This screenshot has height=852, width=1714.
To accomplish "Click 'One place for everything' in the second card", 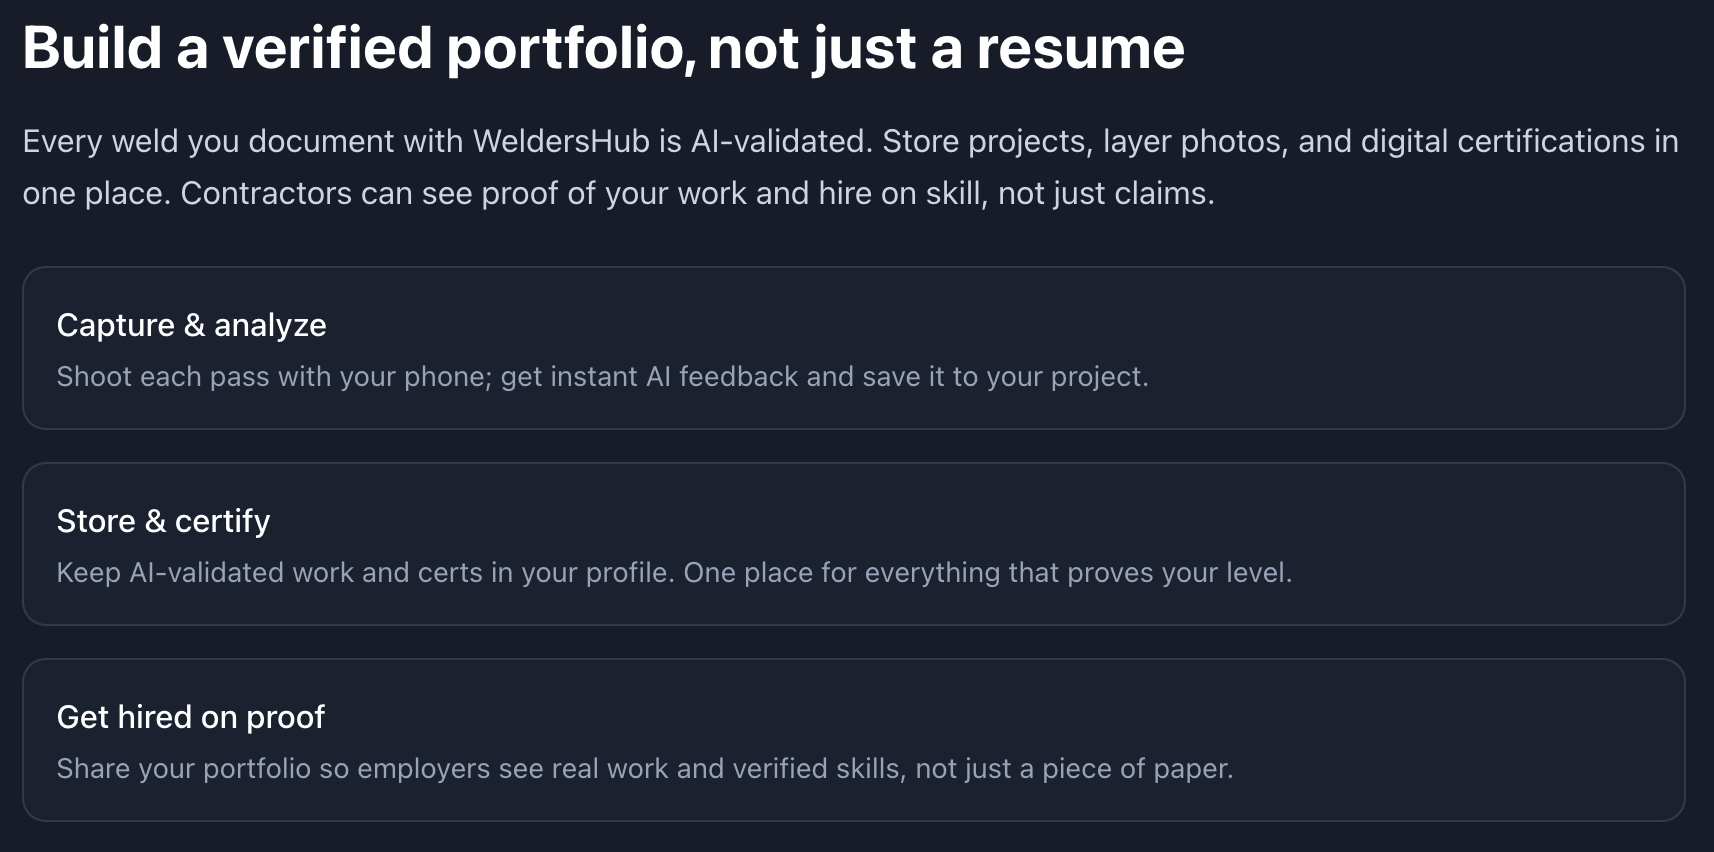I will pos(842,573).
